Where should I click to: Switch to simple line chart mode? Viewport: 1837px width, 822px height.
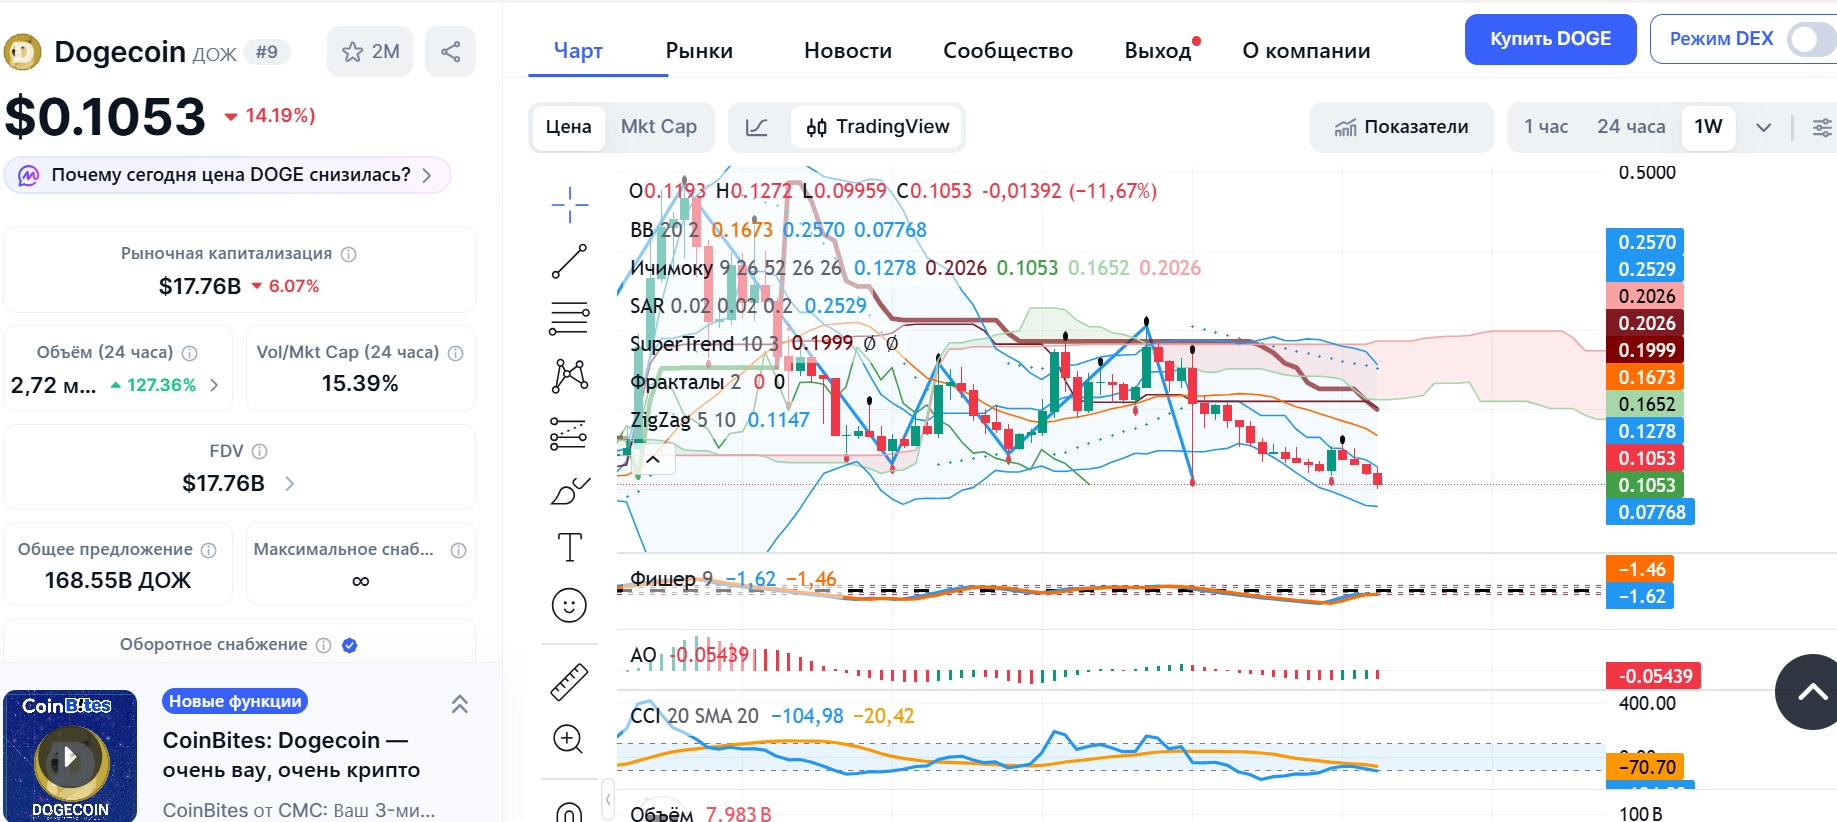coord(757,127)
